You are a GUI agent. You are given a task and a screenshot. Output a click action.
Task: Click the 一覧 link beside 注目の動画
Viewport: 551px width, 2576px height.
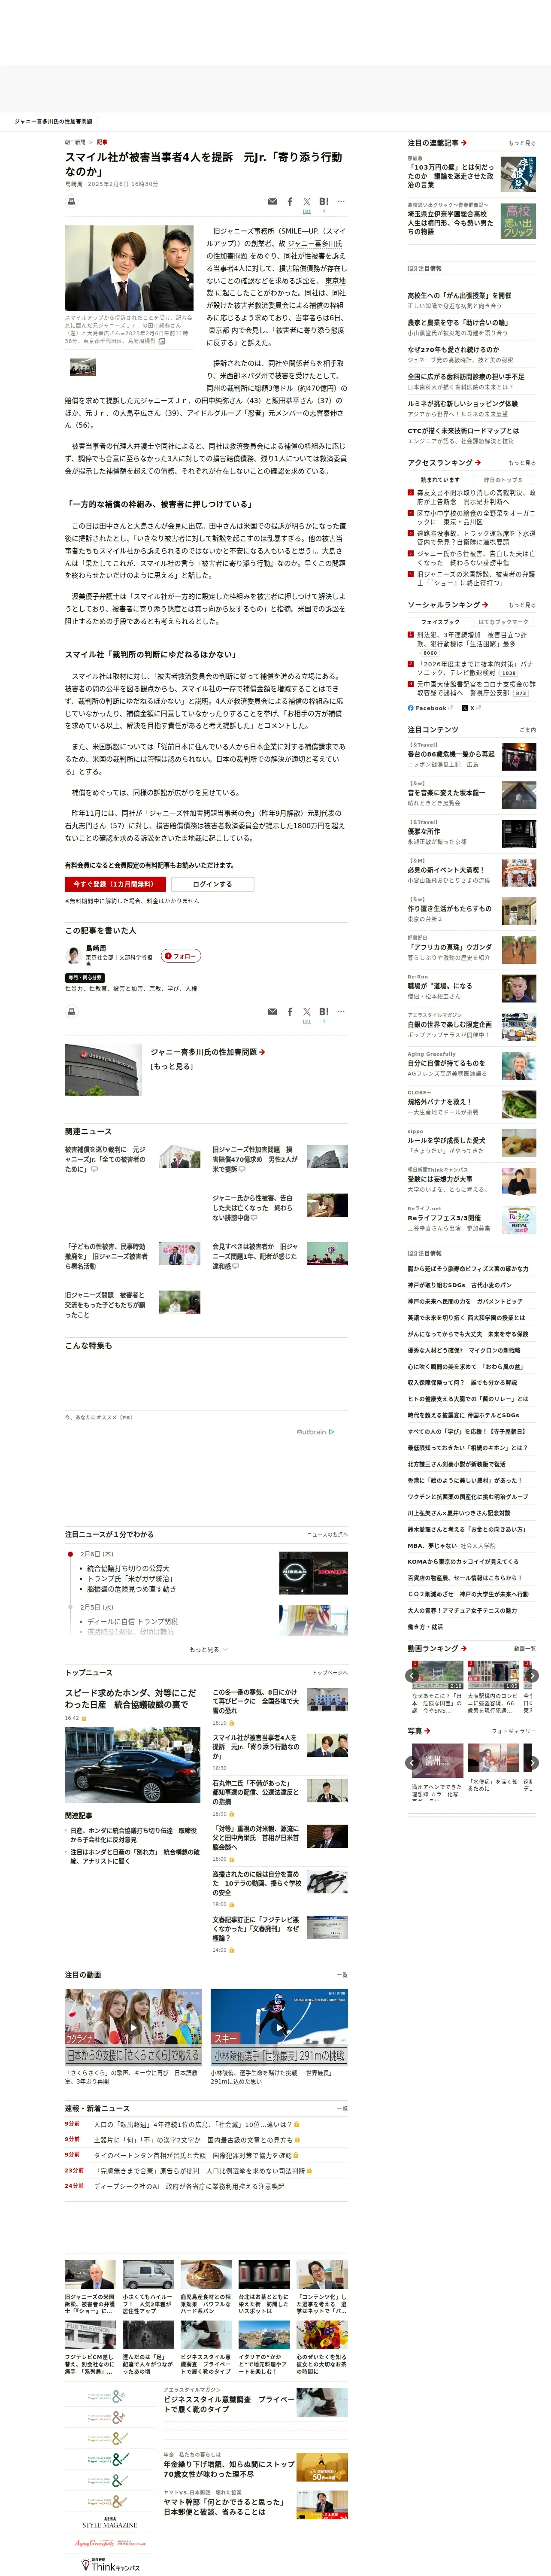click(x=342, y=1975)
